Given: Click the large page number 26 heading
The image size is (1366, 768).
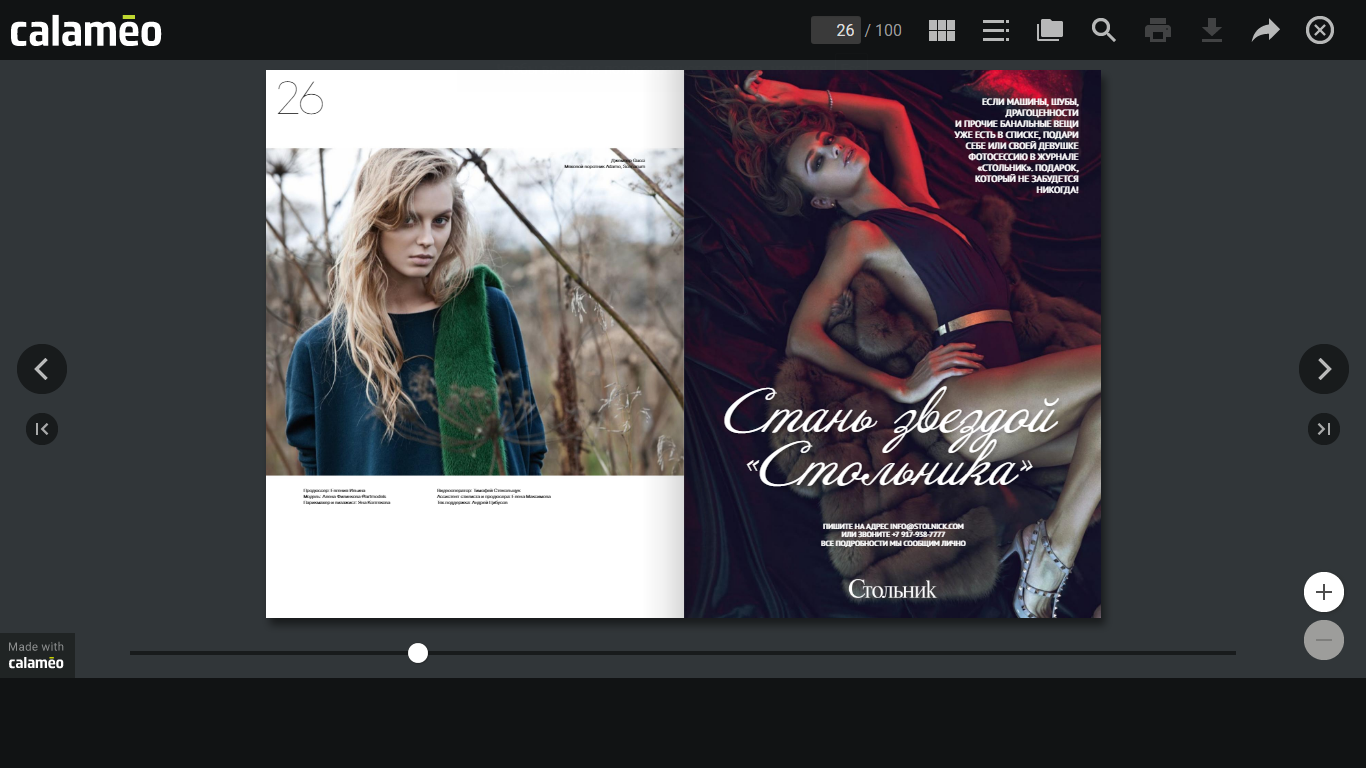Looking at the screenshot, I should [x=300, y=98].
